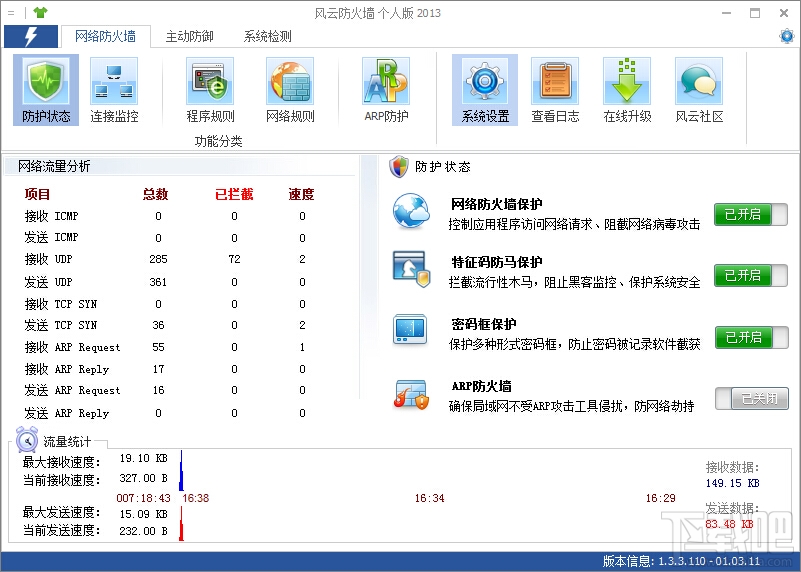Toggle 网络防火墙保护 已开启 switch
This screenshot has height=572, width=801.
[x=750, y=214]
